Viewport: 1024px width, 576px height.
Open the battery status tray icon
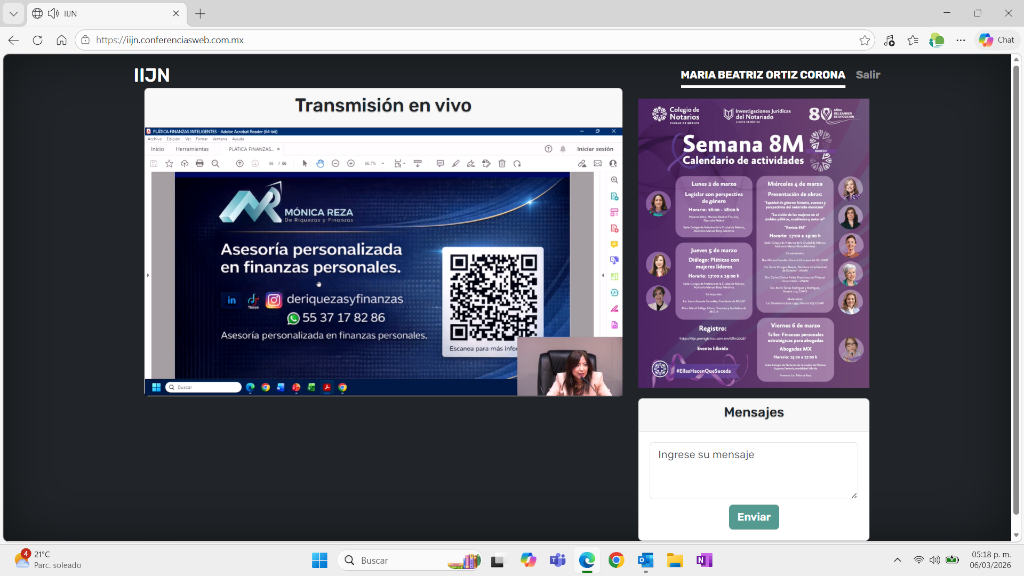pyautogui.click(x=953, y=560)
